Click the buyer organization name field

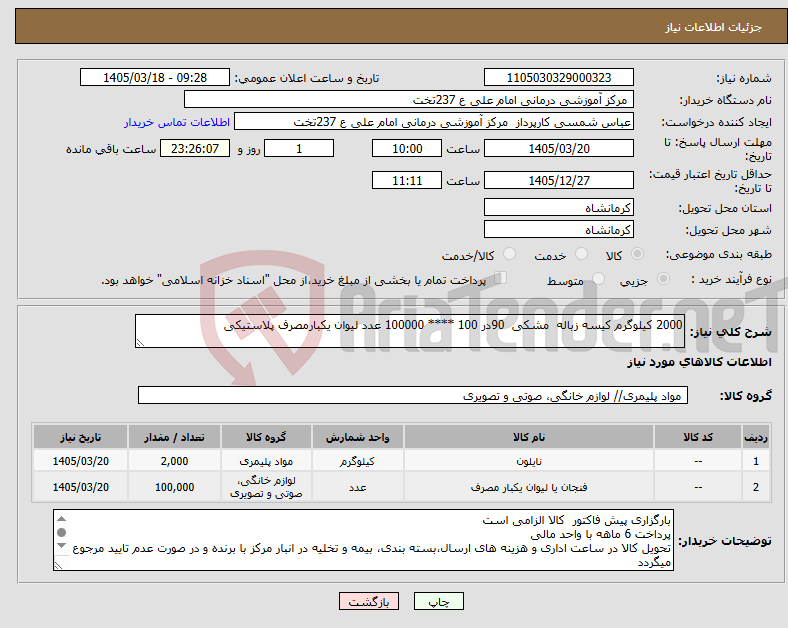coord(409,99)
